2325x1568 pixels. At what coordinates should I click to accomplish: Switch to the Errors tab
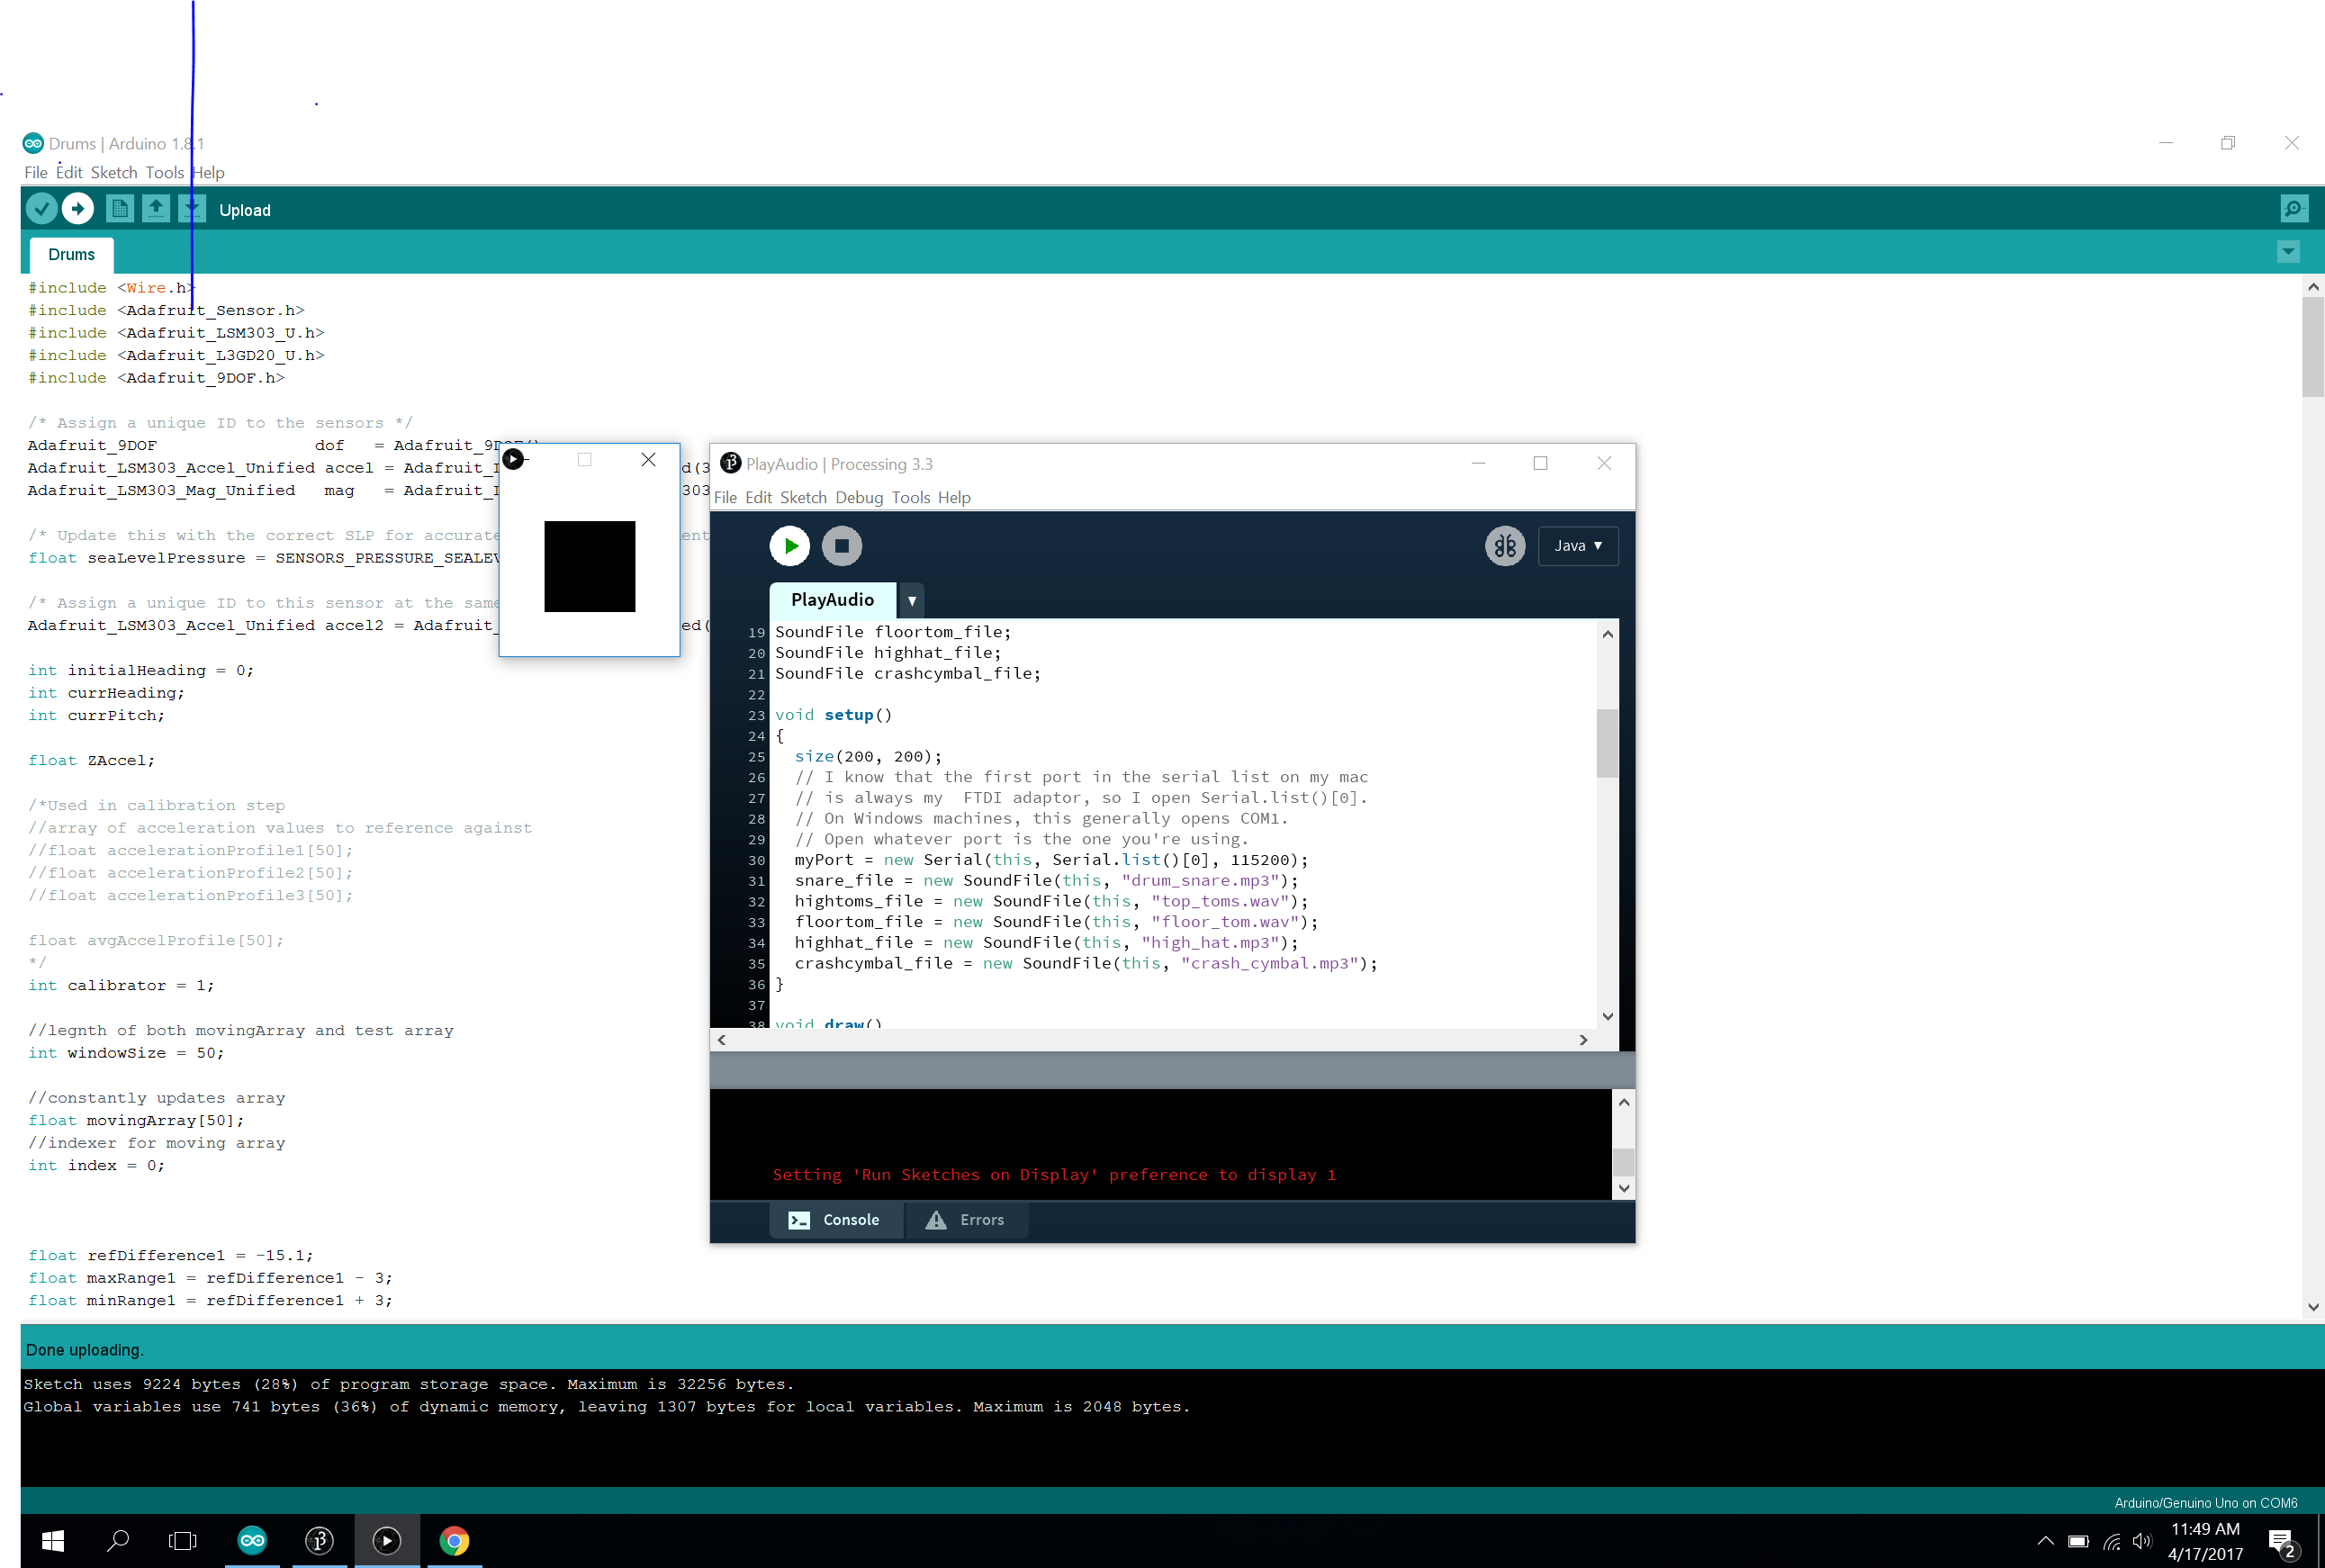tap(966, 1220)
